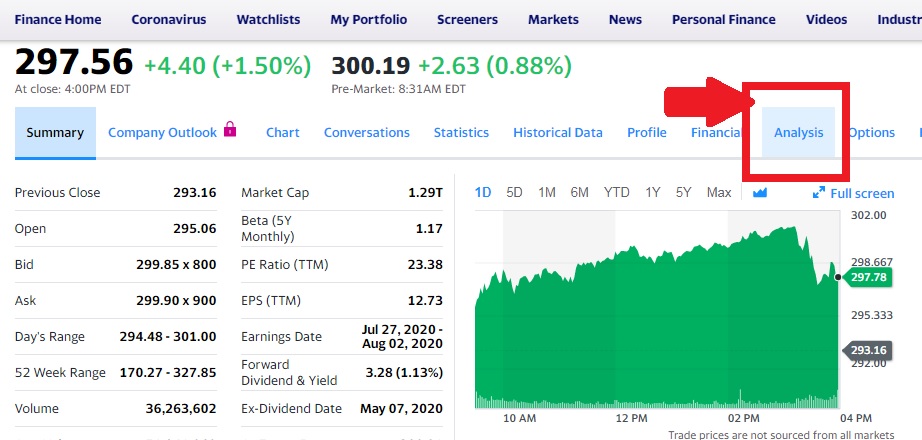Open the Options tab
Viewport: 922px width, 440px height.
click(x=872, y=133)
